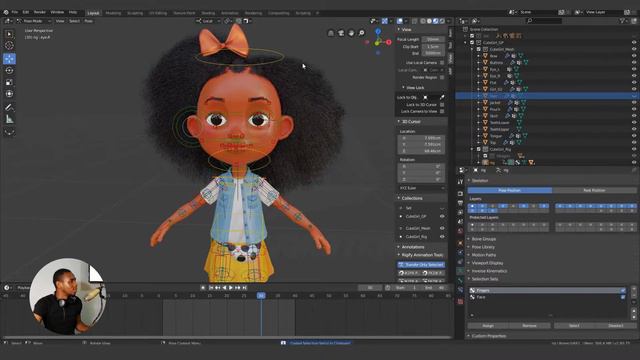The width and height of the screenshot is (640, 360).
Task: Switch to the UV Editing workspace tab
Action: click(x=158, y=13)
